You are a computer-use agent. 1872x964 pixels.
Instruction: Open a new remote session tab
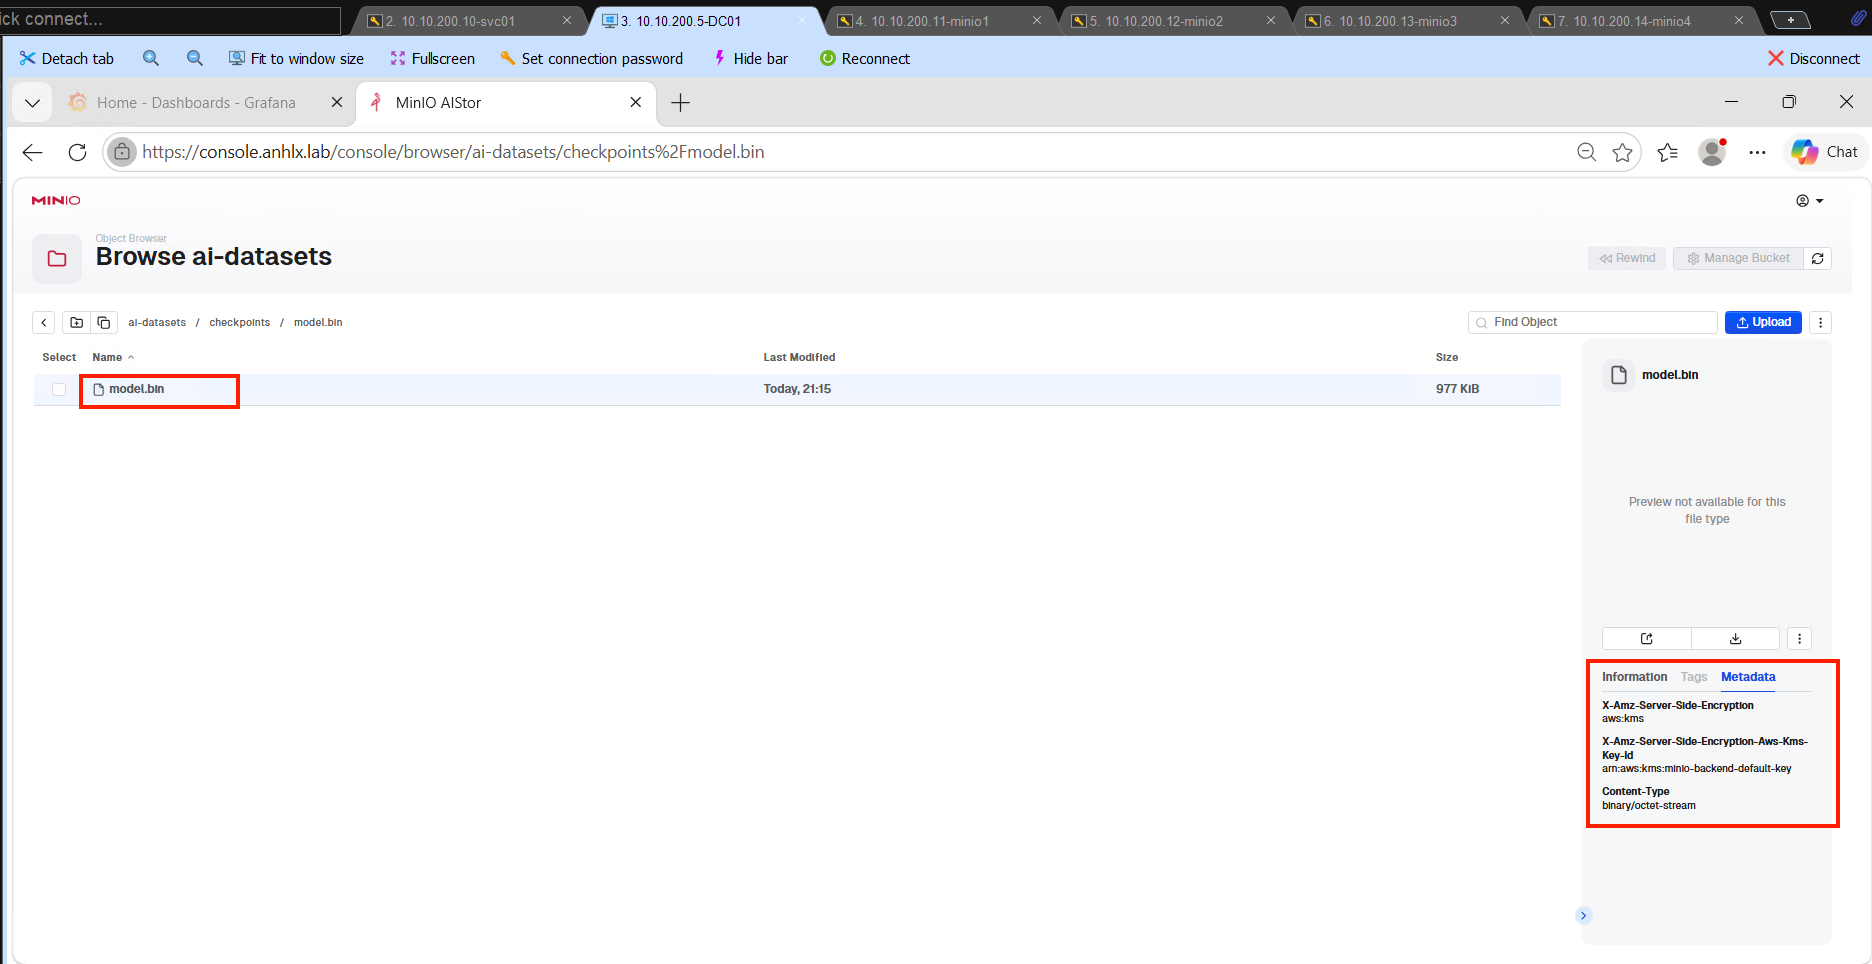coord(1790,20)
